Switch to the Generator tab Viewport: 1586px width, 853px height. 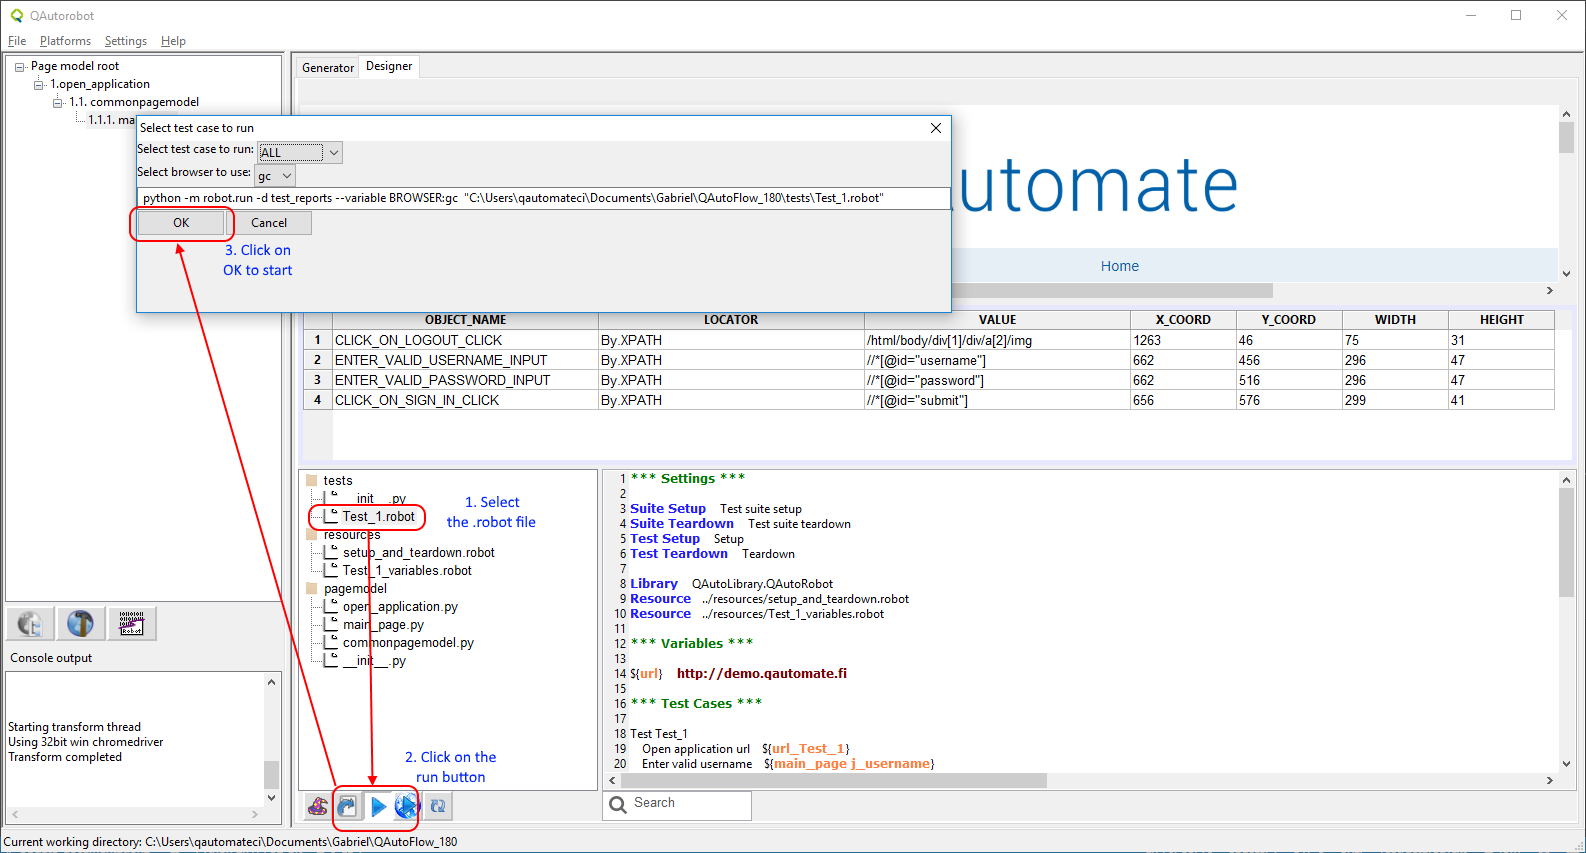[328, 68]
